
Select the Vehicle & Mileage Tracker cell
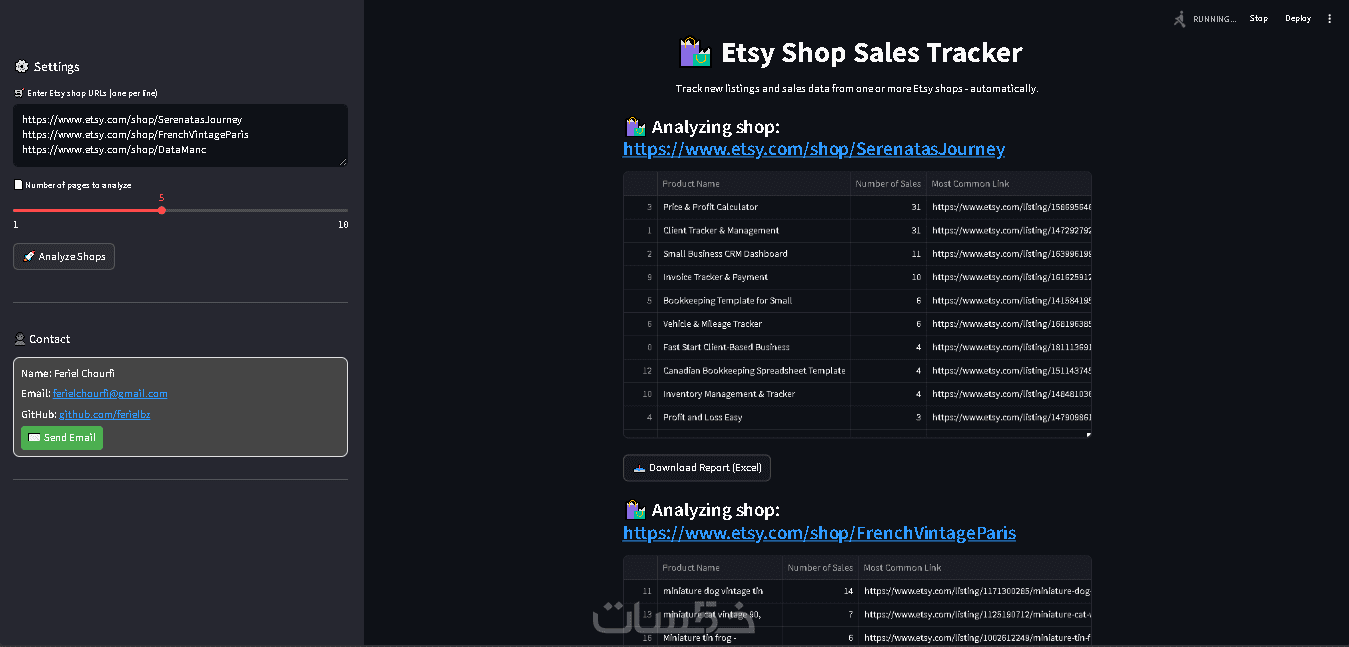point(754,324)
